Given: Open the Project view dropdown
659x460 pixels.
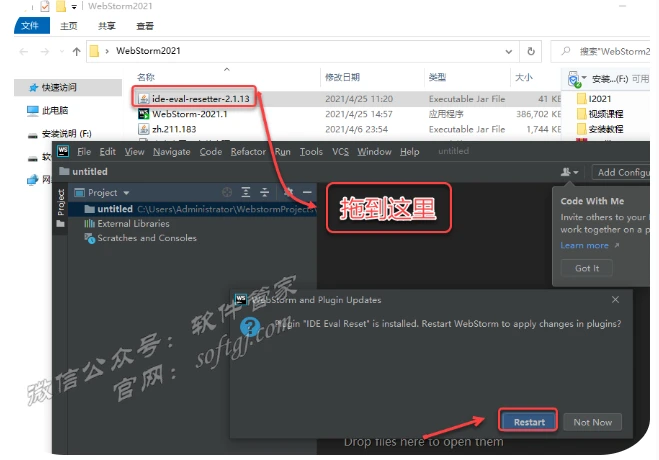Looking at the screenshot, I should [x=108, y=192].
